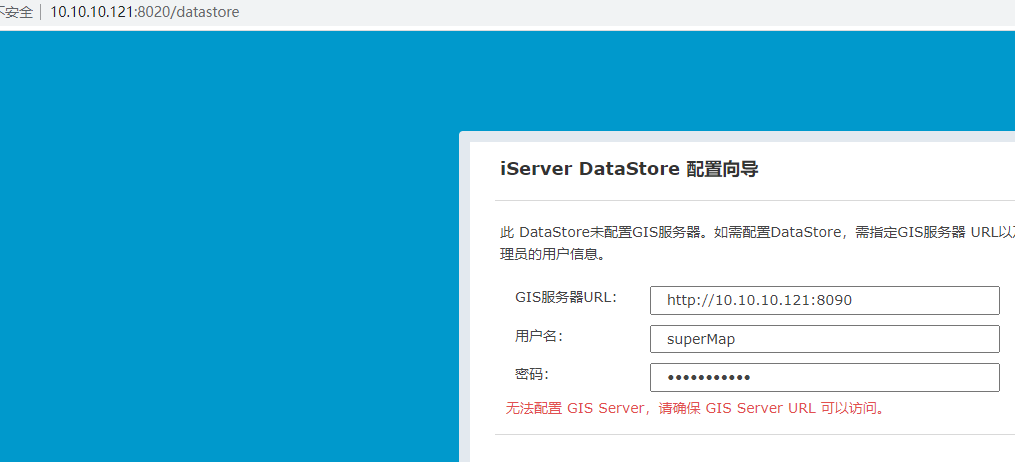Image resolution: width=1015 pixels, height=462 pixels.
Task: Click the browser address bar URL 10.10.10.121:8020/datastore
Action: [x=144, y=12]
